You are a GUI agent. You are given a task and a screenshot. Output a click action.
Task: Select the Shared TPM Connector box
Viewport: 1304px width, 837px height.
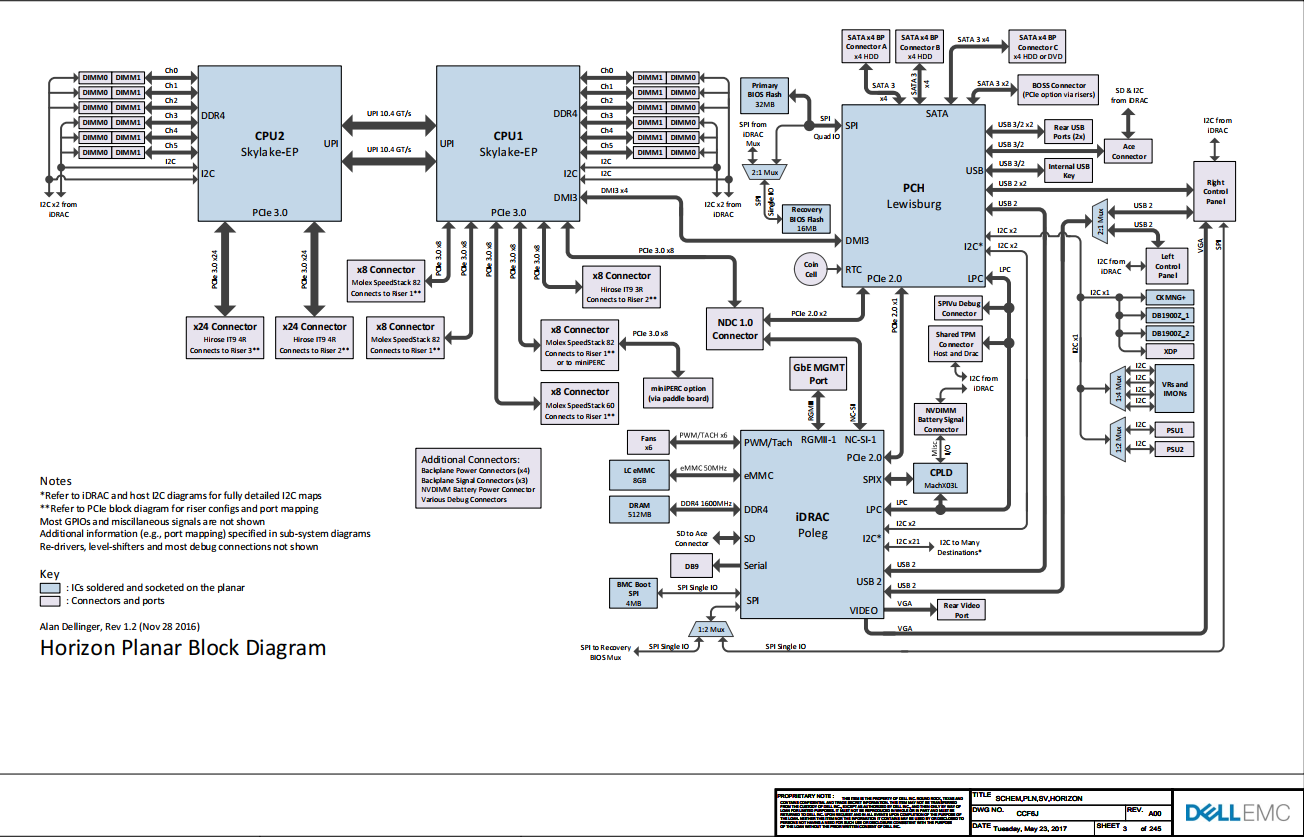955,344
